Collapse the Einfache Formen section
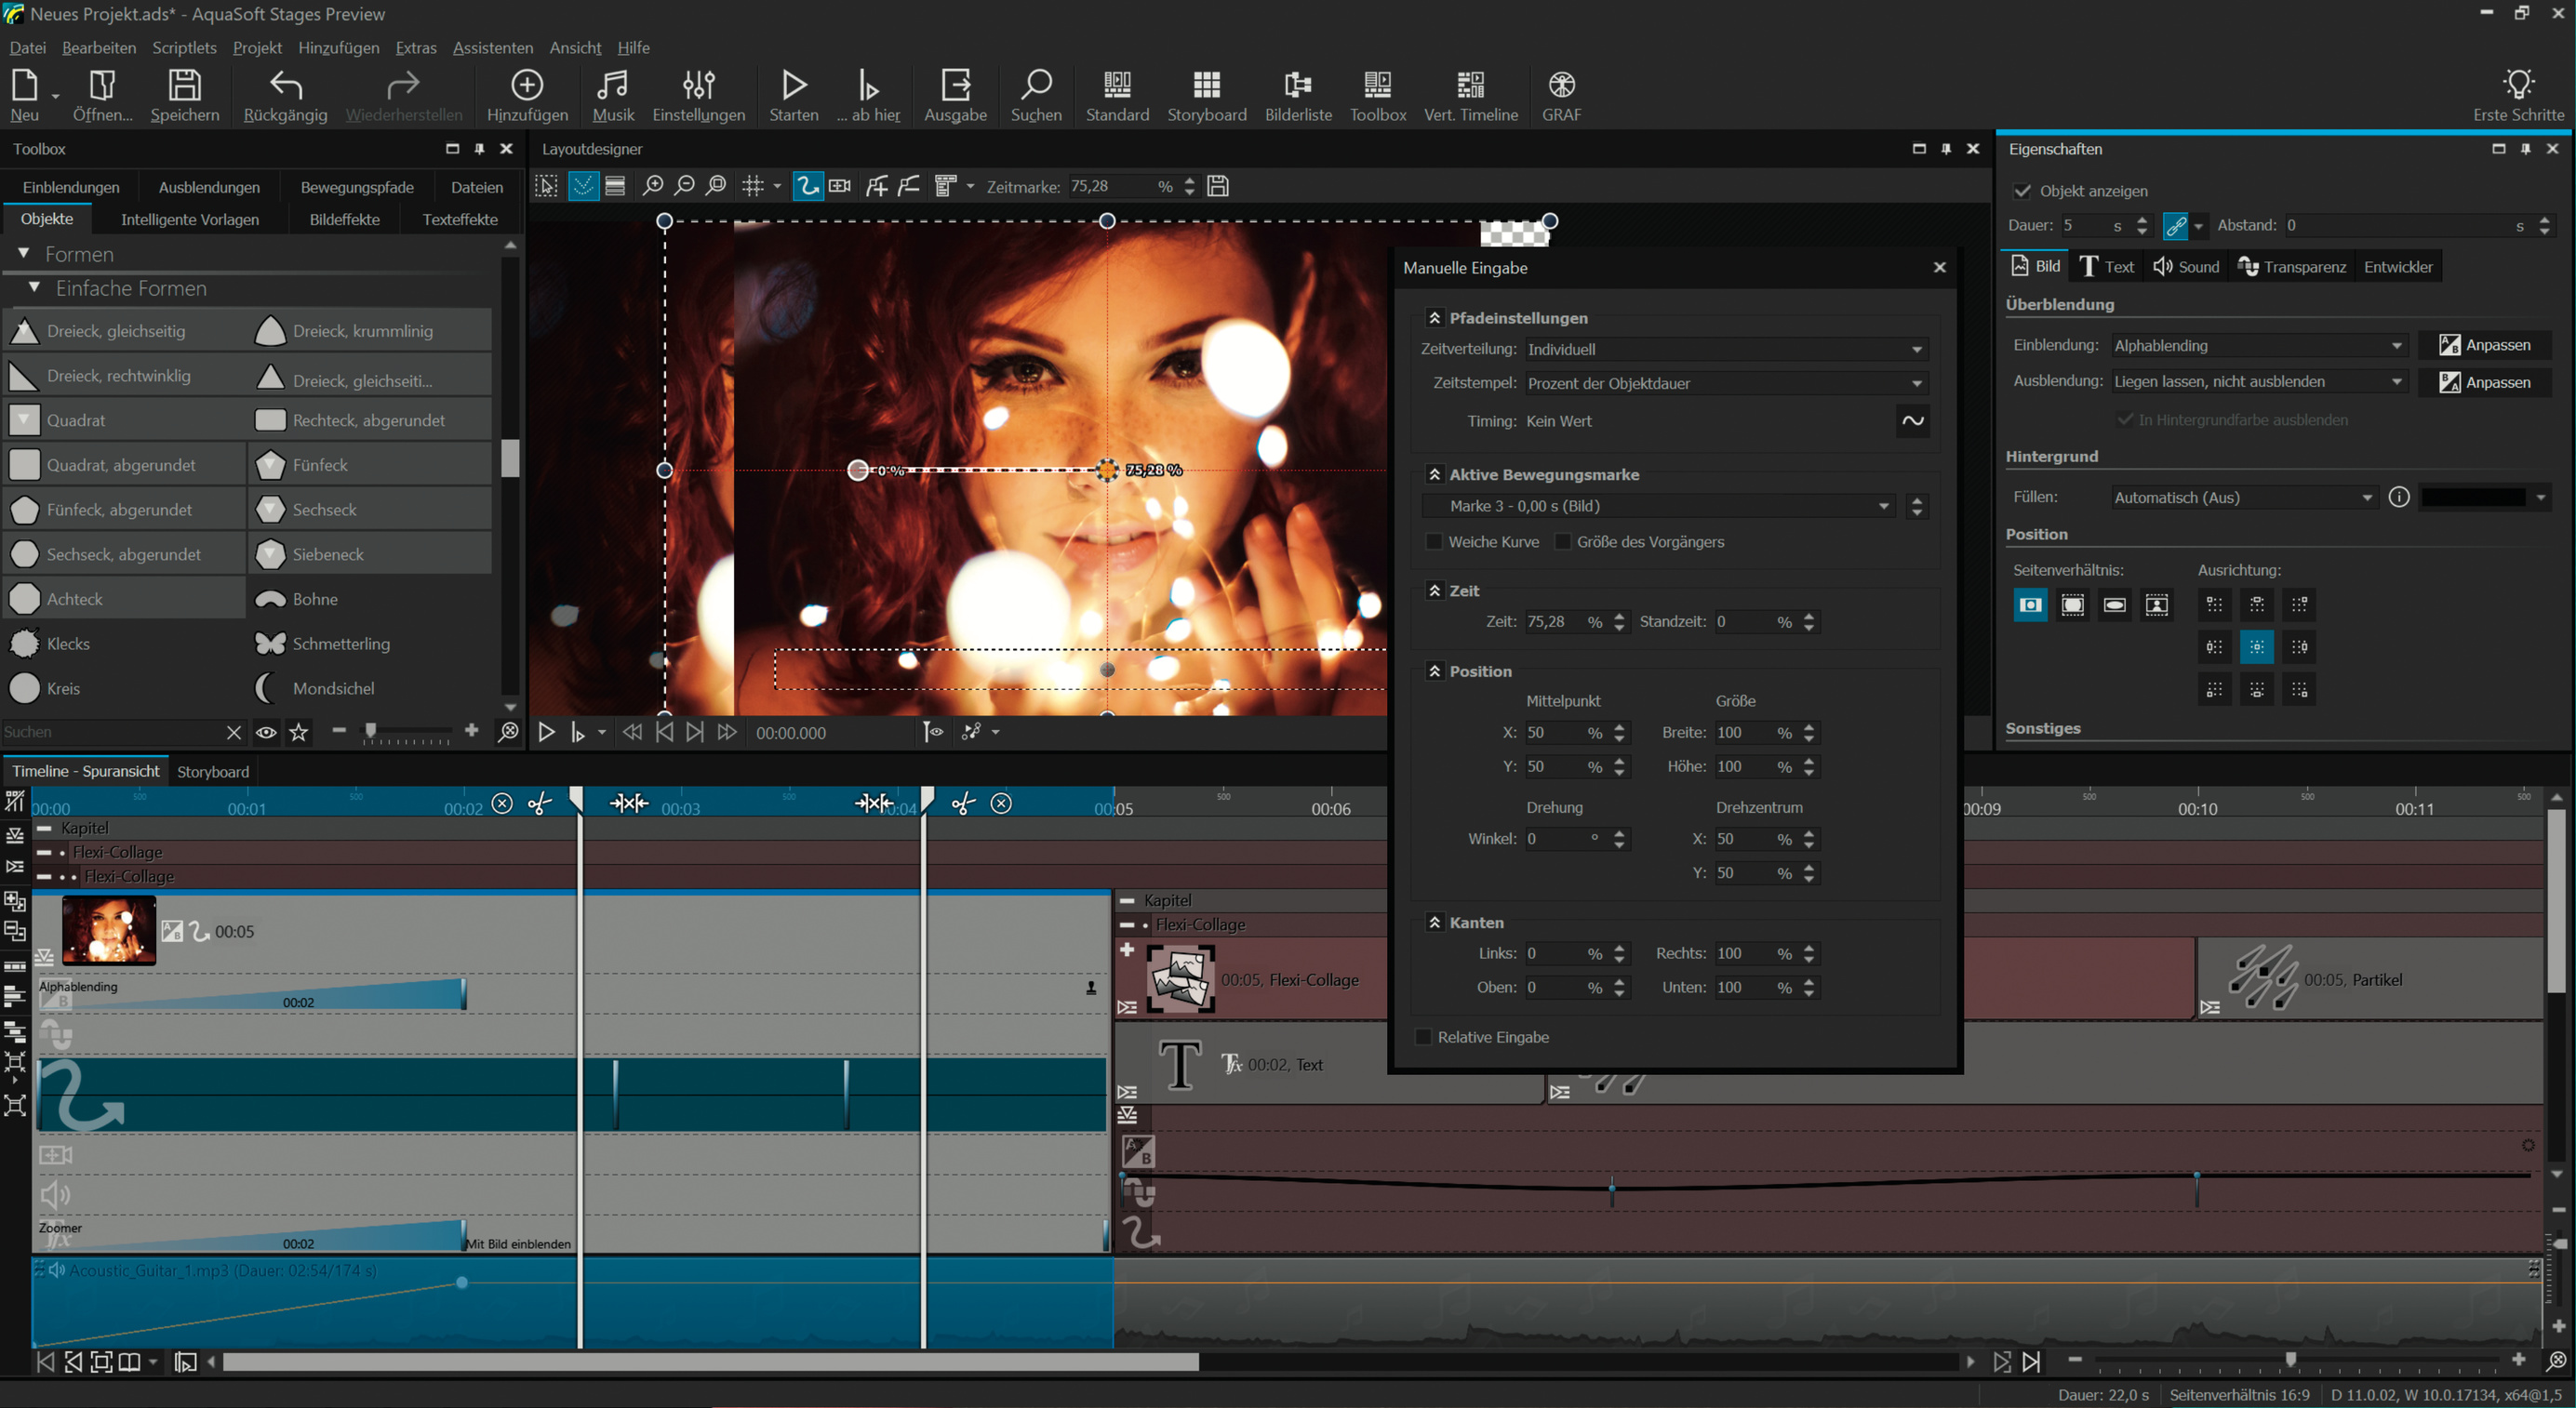The image size is (2576, 1408). (x=35, y=288)
